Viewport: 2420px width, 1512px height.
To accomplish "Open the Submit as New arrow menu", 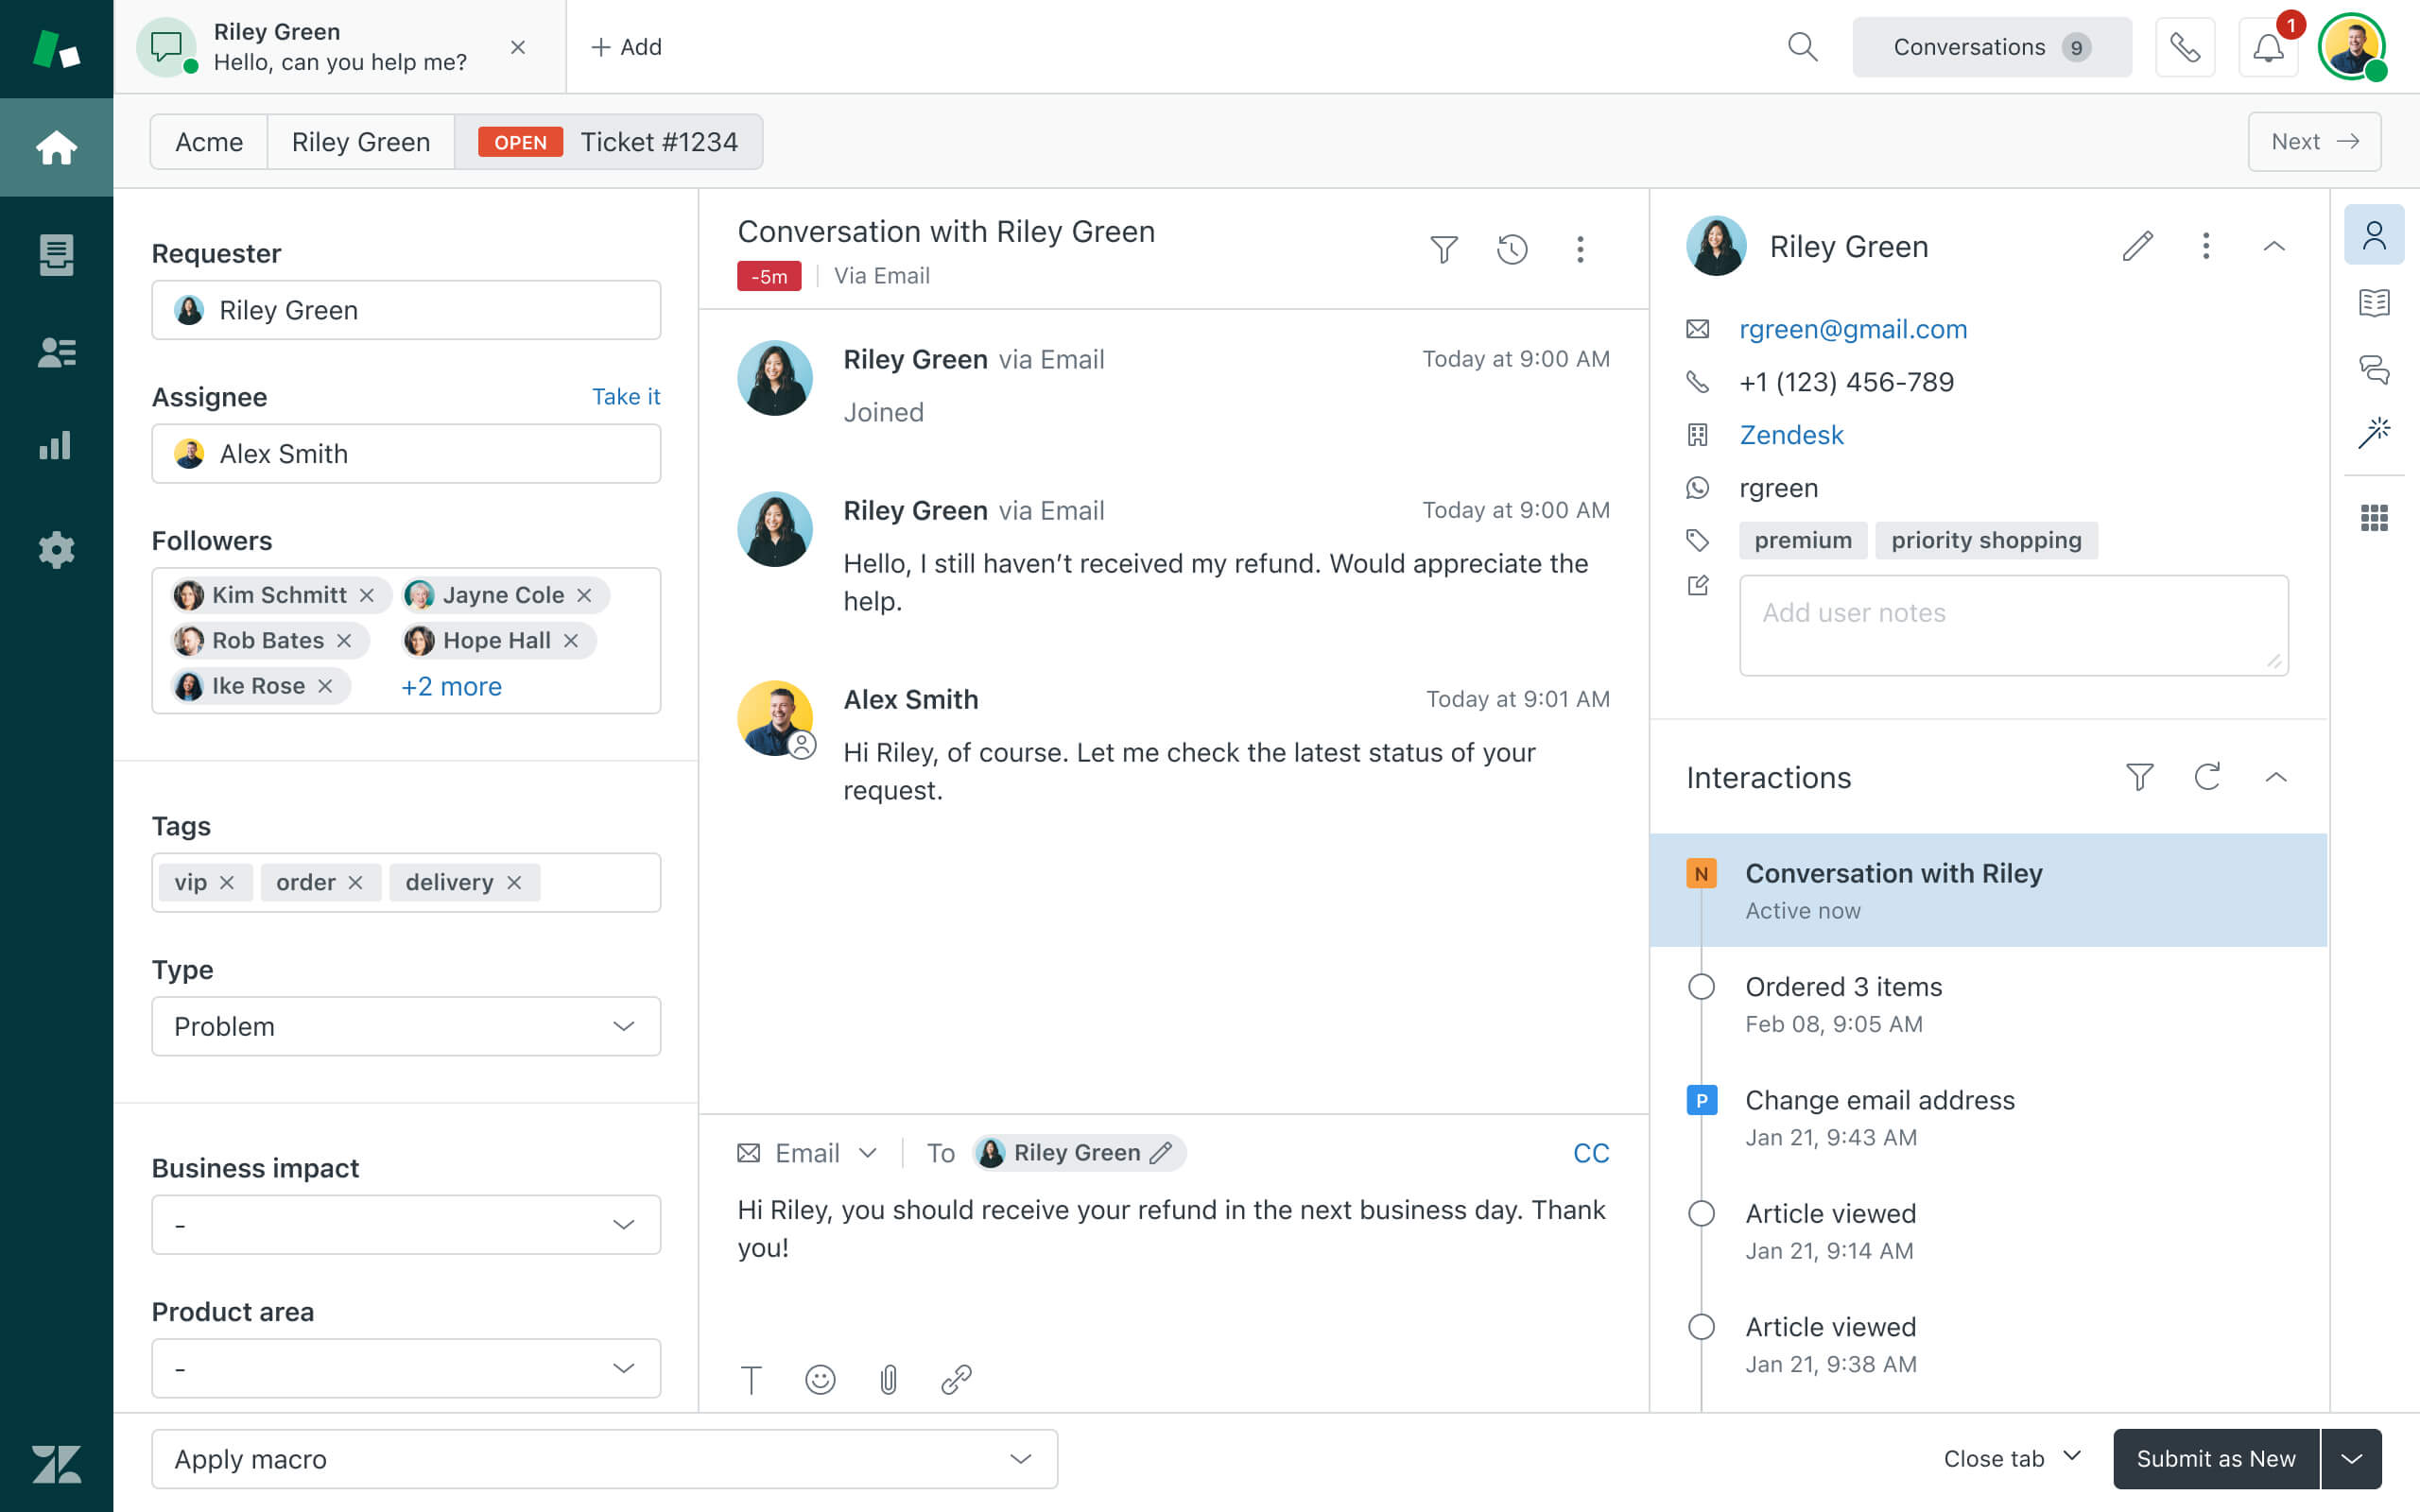I will coord(2351,1458).
